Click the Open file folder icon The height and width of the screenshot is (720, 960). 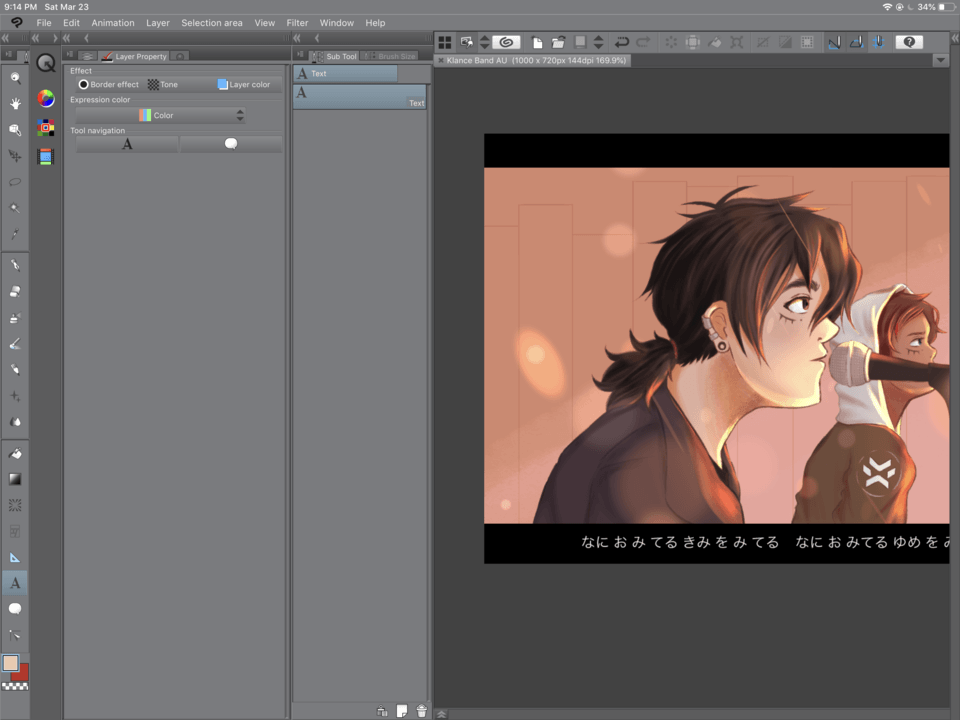[x=558, y=42]
